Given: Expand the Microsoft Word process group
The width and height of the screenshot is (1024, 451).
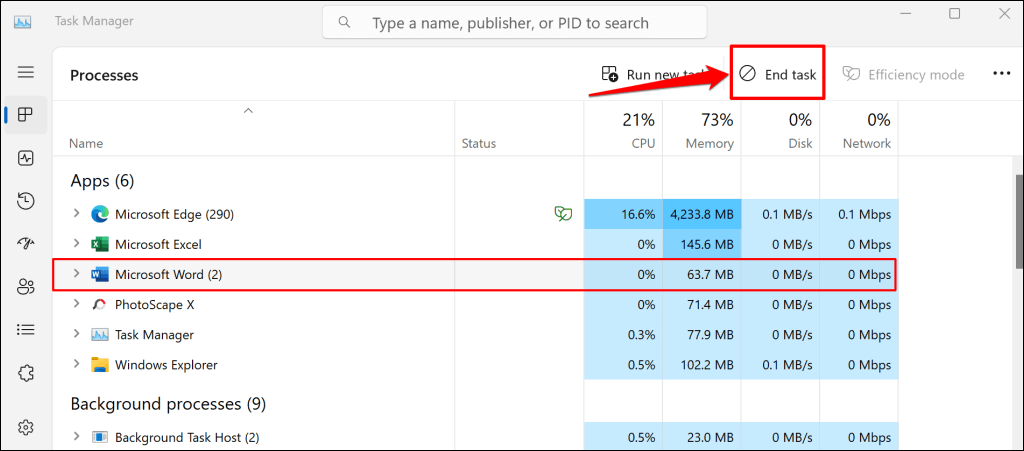Looking at the screenshot, I should click(x=77, y=274).
